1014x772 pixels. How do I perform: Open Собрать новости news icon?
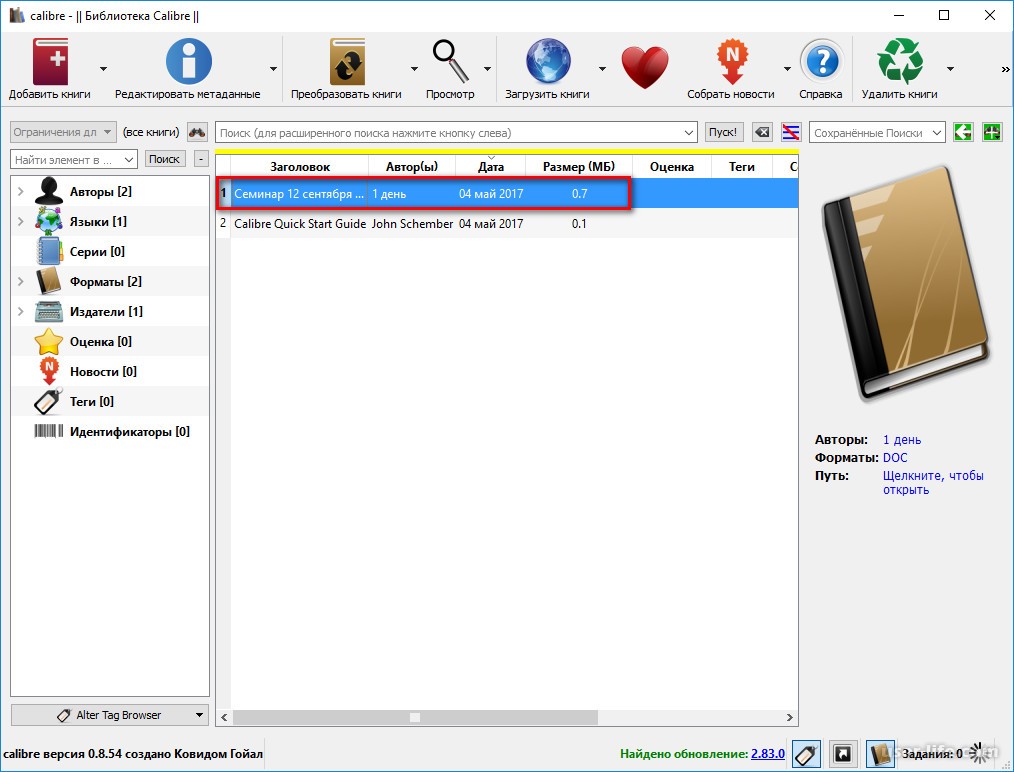click(731, 61)
